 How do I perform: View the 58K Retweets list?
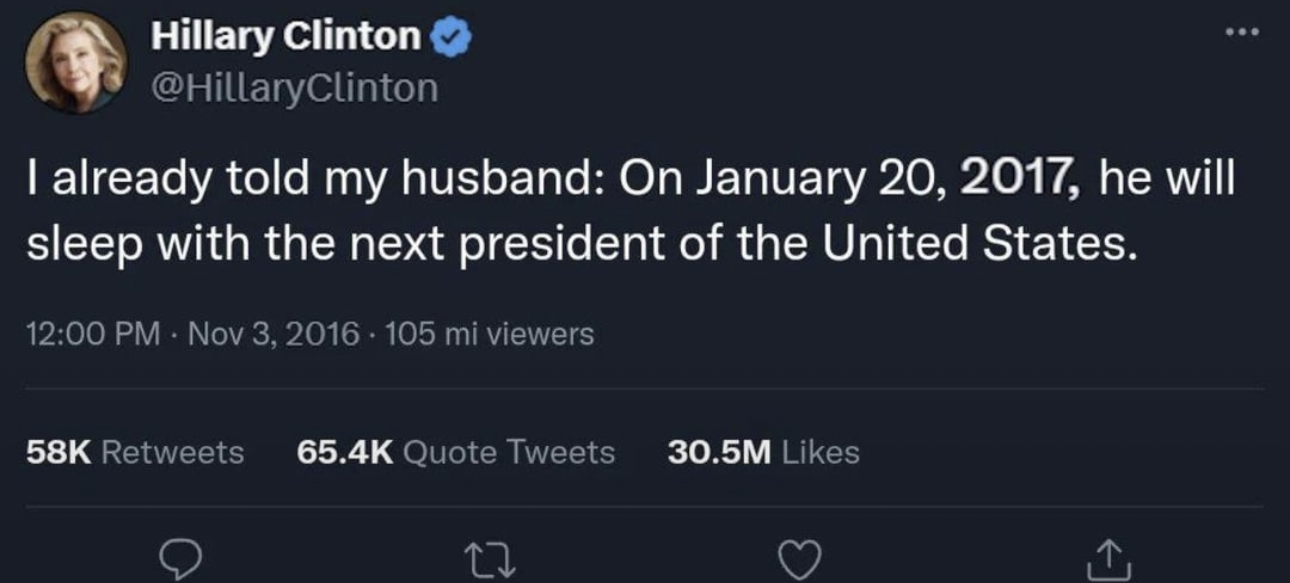[135, 452]
